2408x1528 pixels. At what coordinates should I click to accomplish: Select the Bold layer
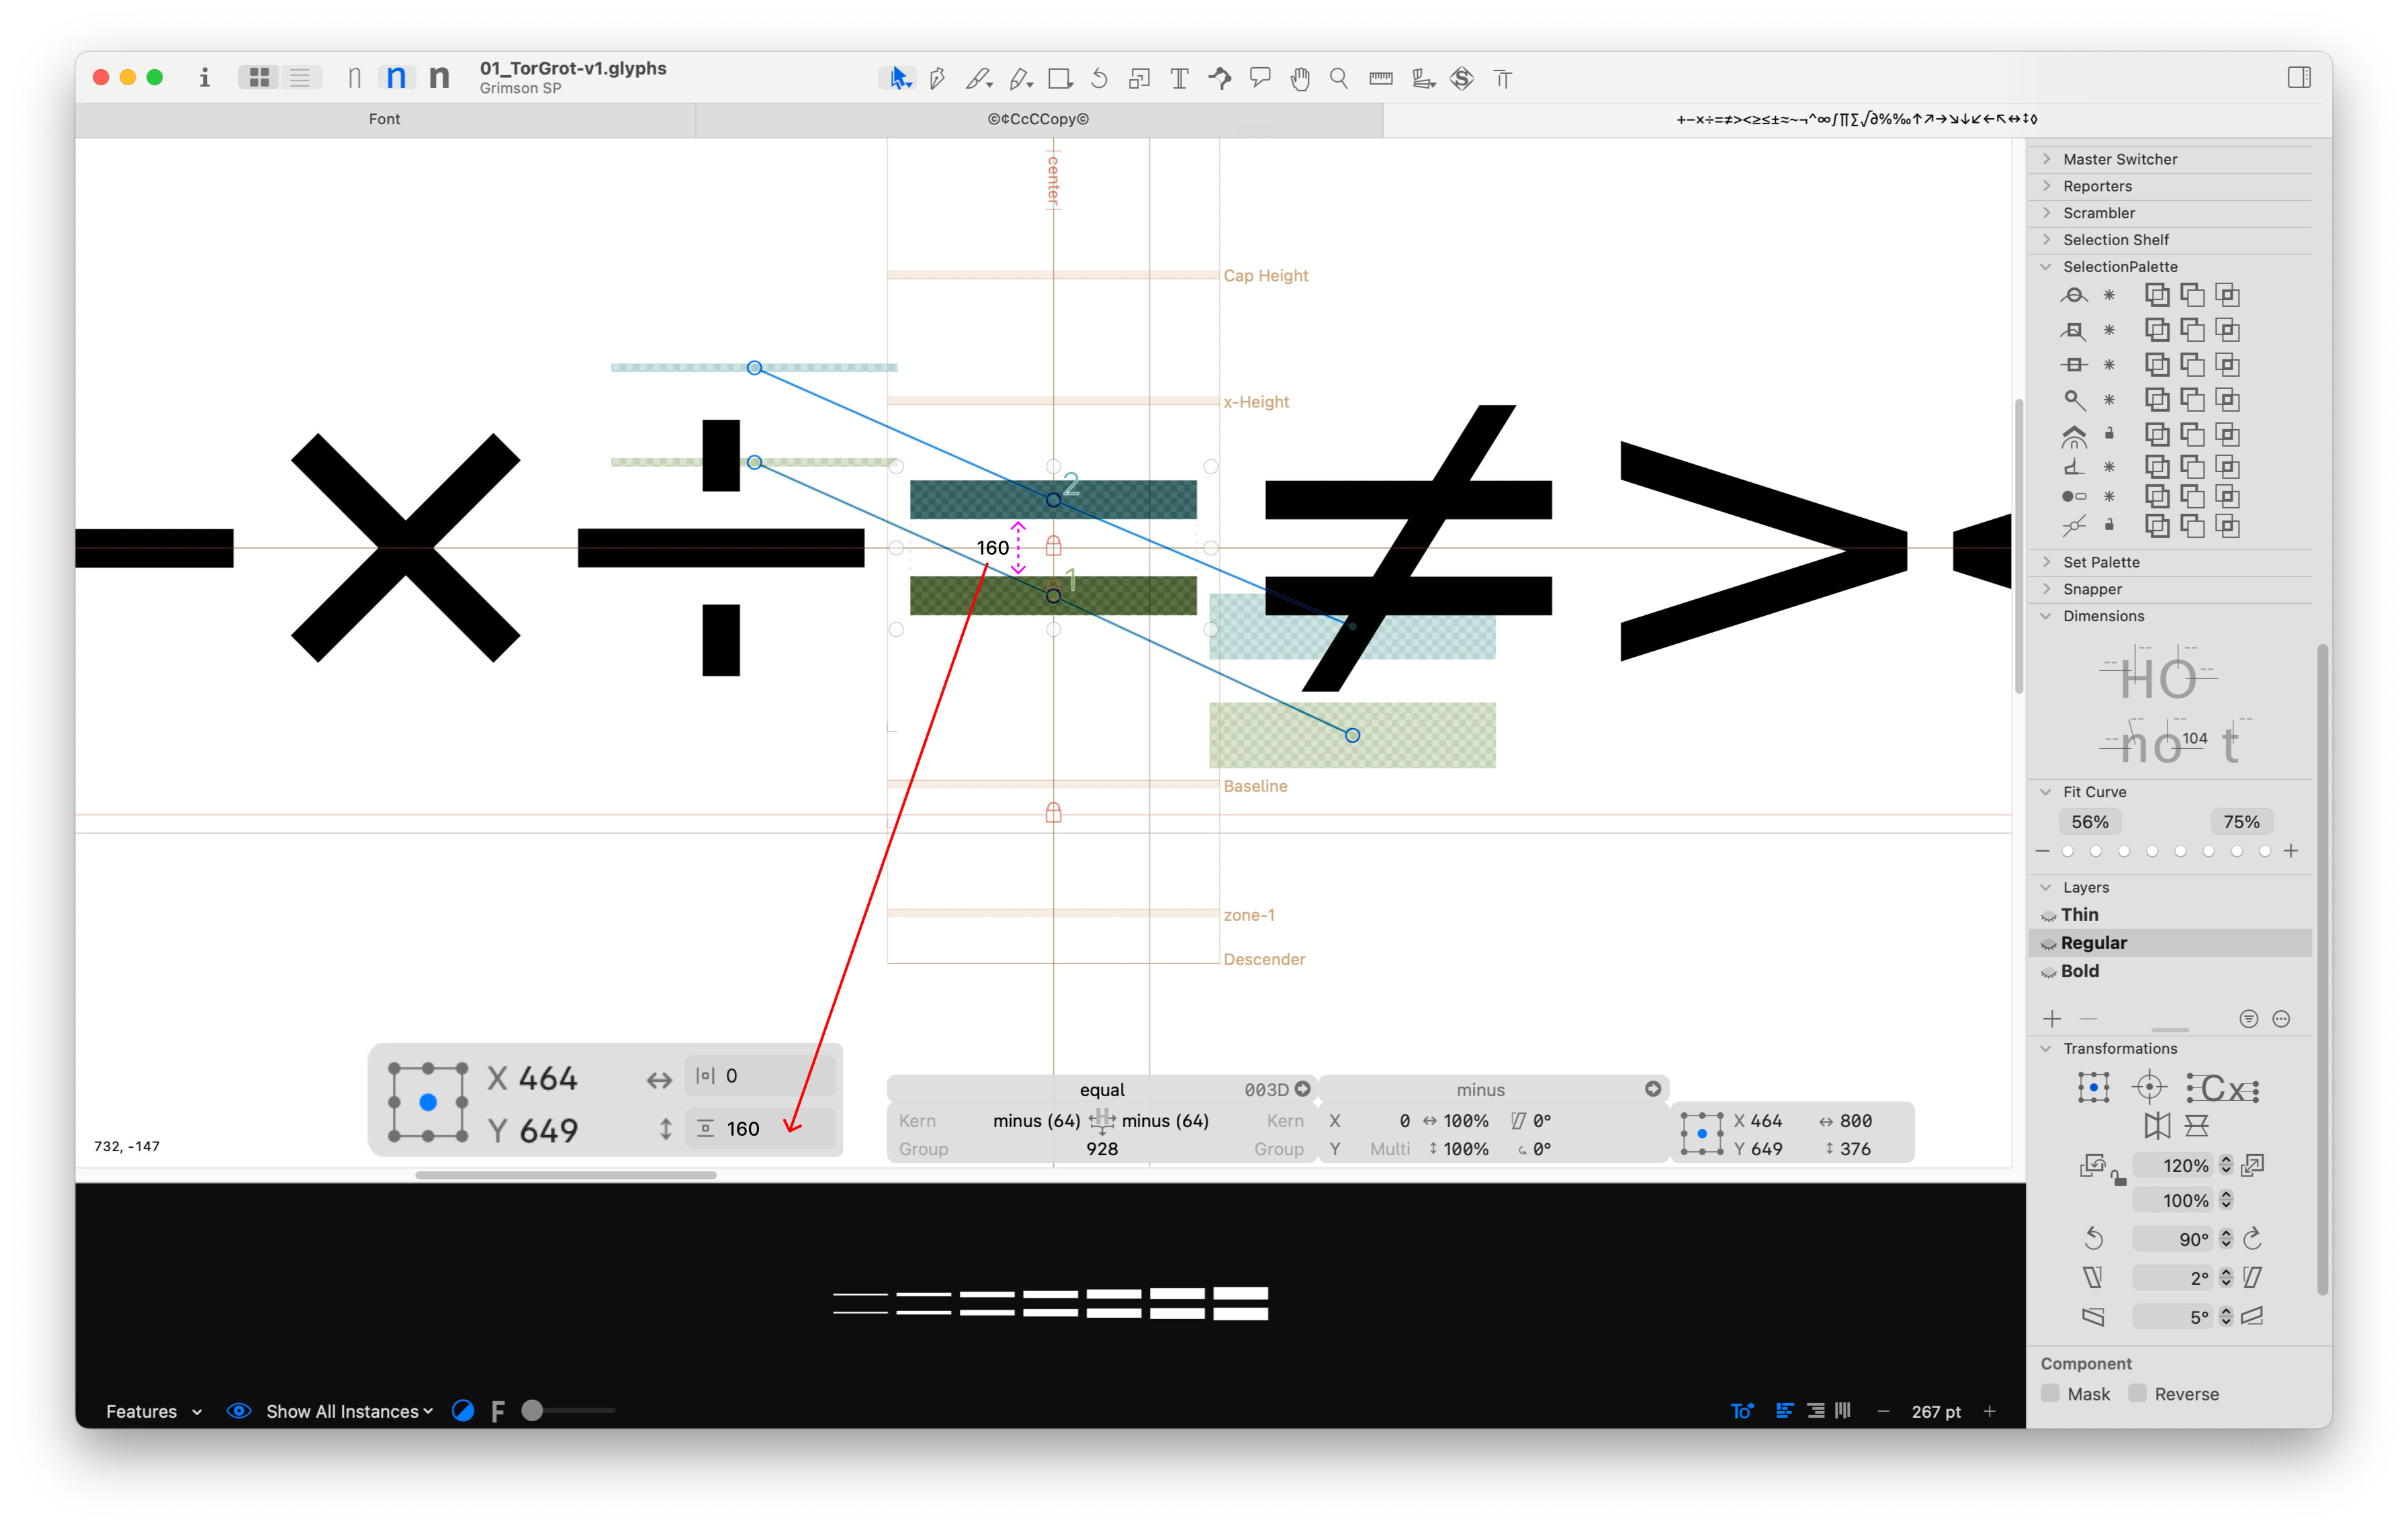pos(2079,970)
